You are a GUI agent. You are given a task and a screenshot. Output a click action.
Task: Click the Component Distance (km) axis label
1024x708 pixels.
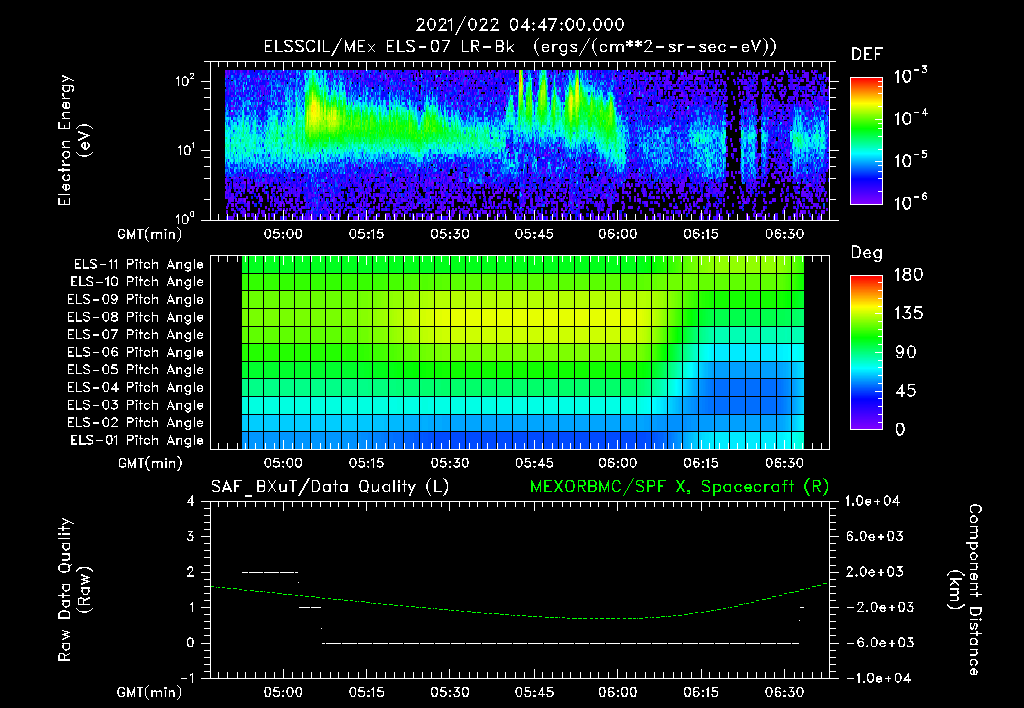(965, 590)
